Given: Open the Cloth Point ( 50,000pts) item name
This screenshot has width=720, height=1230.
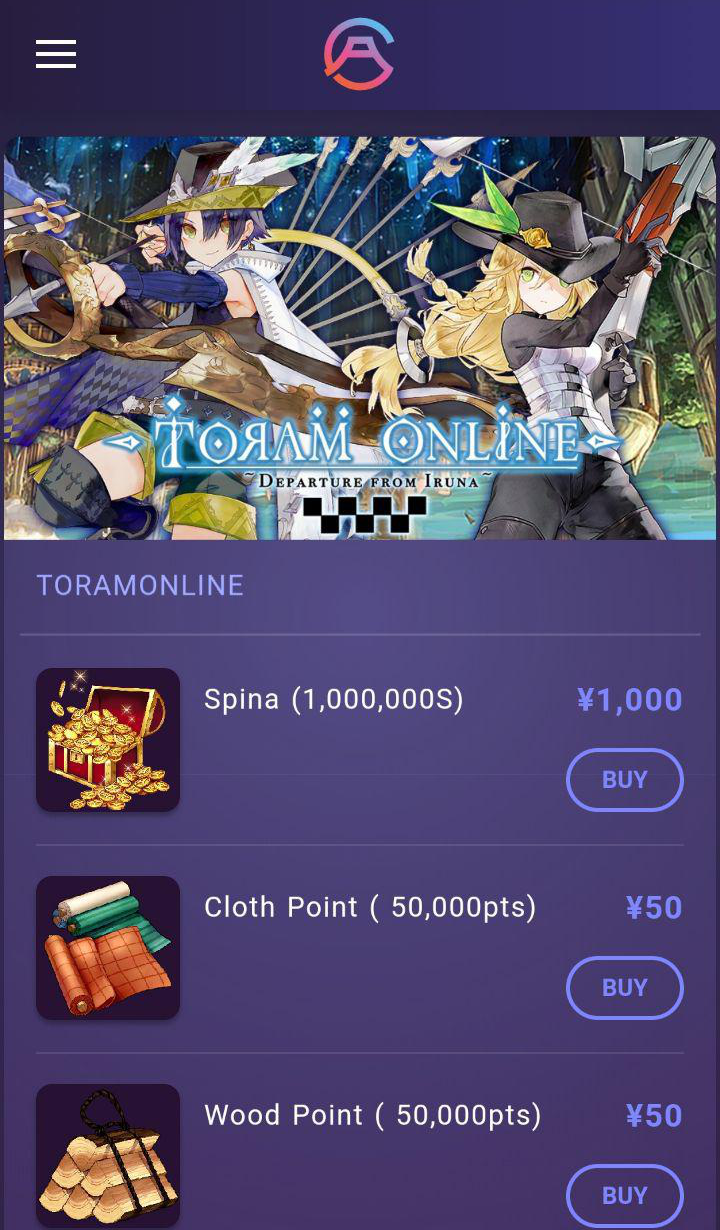Looking at the screenshot, I should (x=370, y=907).
